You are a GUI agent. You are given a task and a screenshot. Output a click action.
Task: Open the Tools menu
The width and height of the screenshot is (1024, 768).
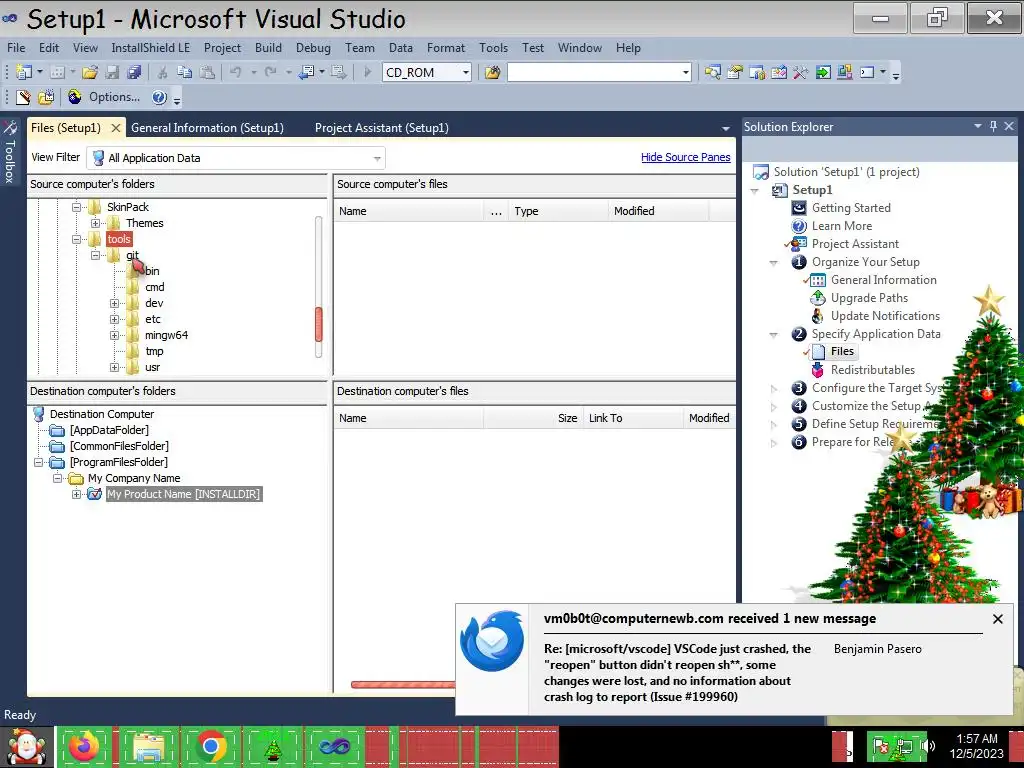click(493, 48)
